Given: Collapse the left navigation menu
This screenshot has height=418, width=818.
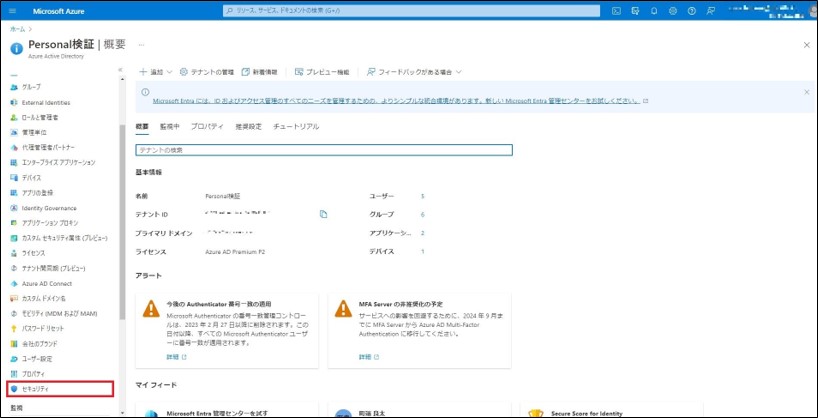Looking at the screenshot, I should [x=120, y=69].
